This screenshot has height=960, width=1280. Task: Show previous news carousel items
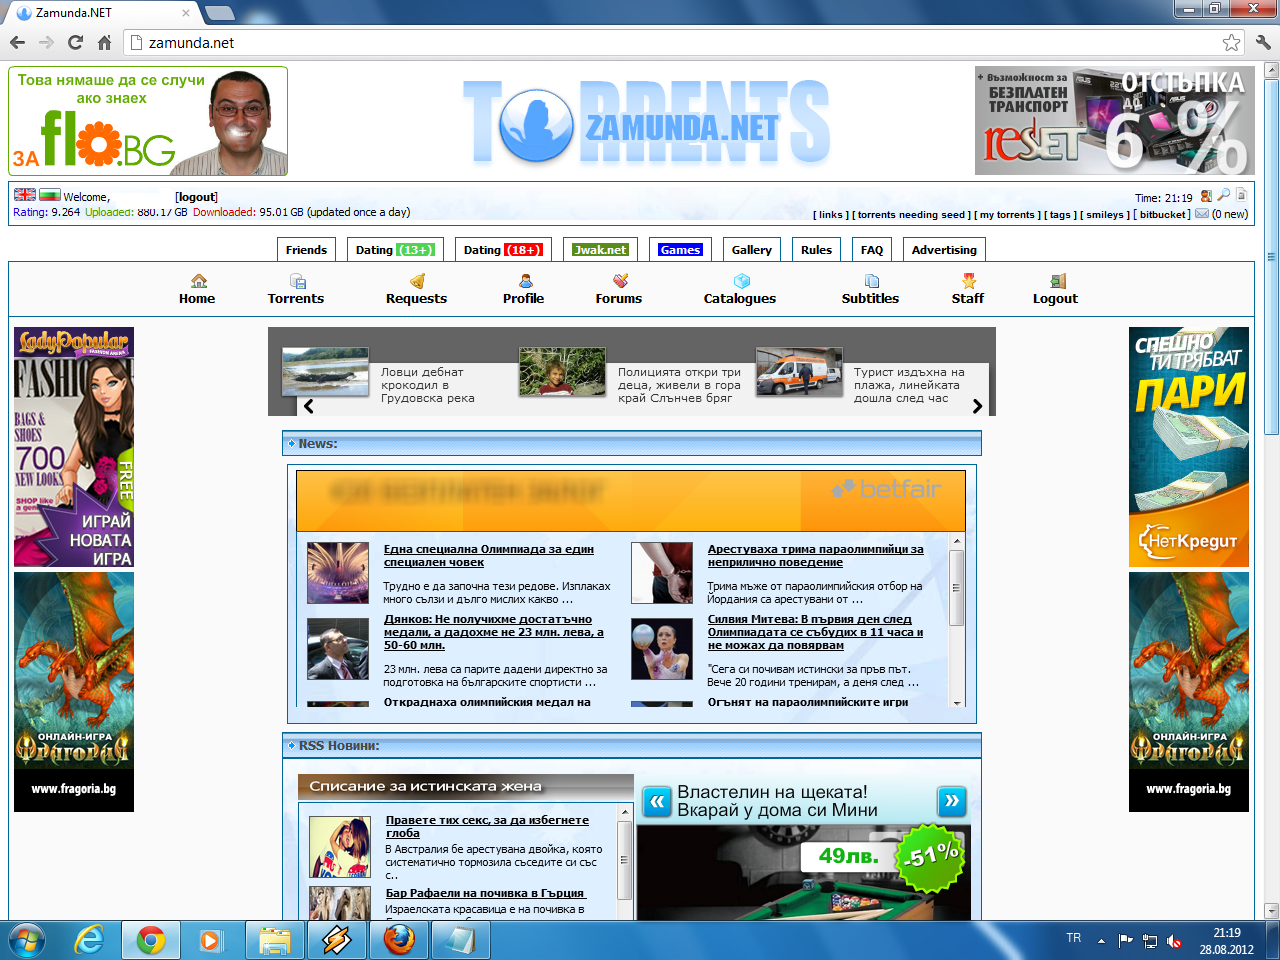click(308, 406)
